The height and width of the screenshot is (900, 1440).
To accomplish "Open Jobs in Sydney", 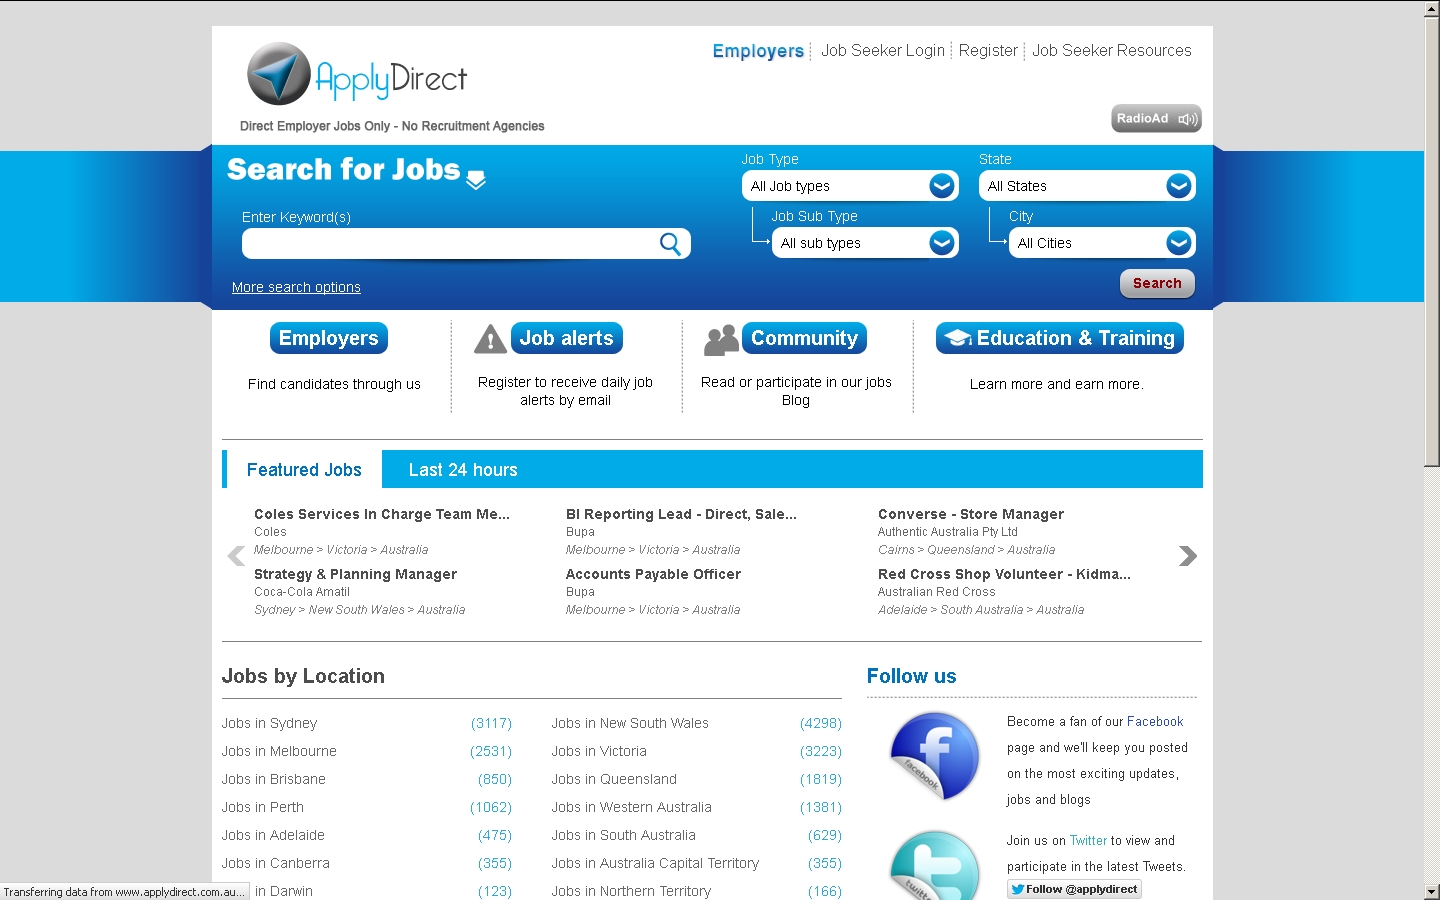I will tap(269, 723).
